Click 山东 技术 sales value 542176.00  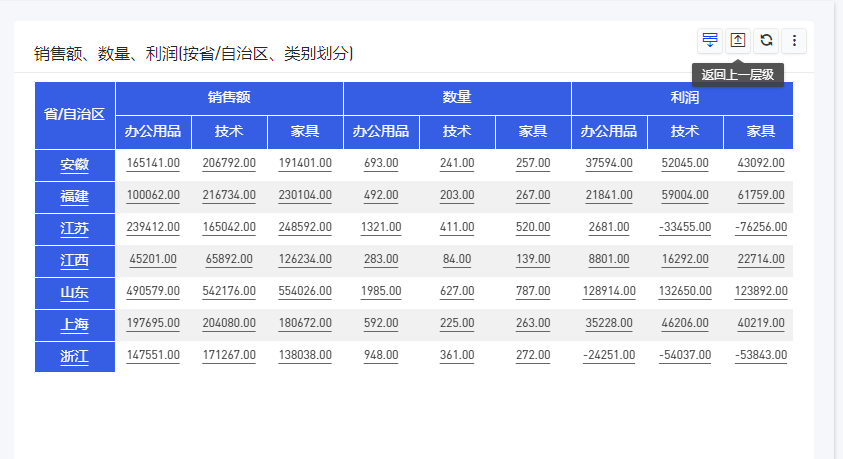point(229,291)
